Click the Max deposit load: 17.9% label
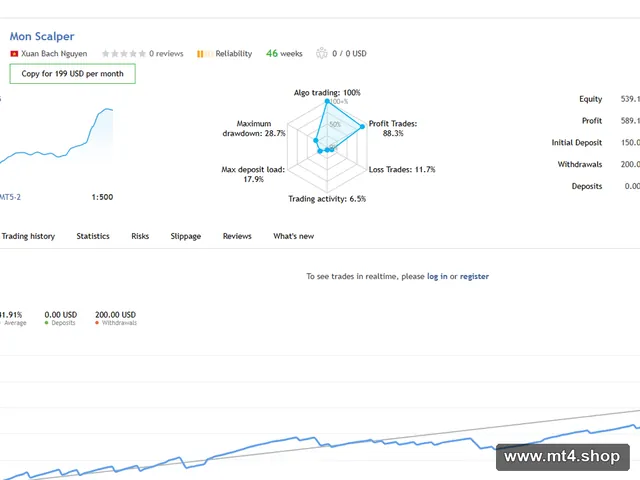Viewport: 640px width, 480px height. click(253, 174)
